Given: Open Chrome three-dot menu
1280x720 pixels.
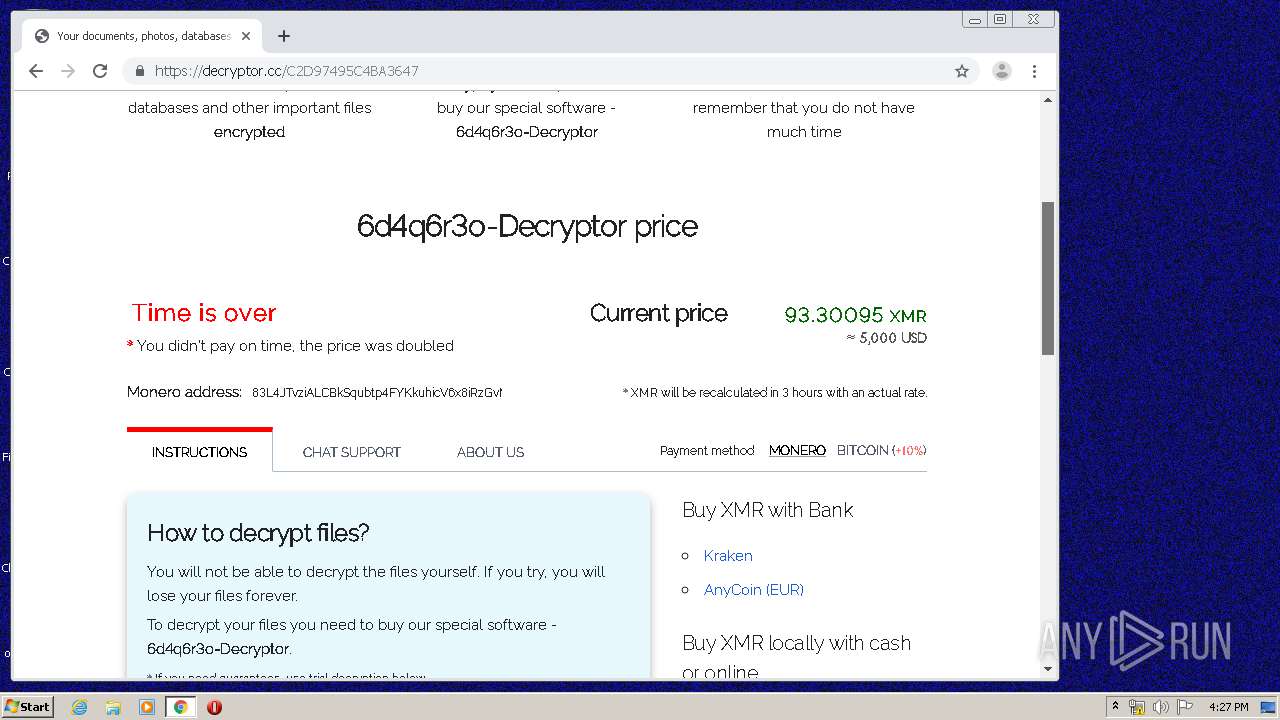Looking at the screenshot, I should click(x=1034, y=71).
